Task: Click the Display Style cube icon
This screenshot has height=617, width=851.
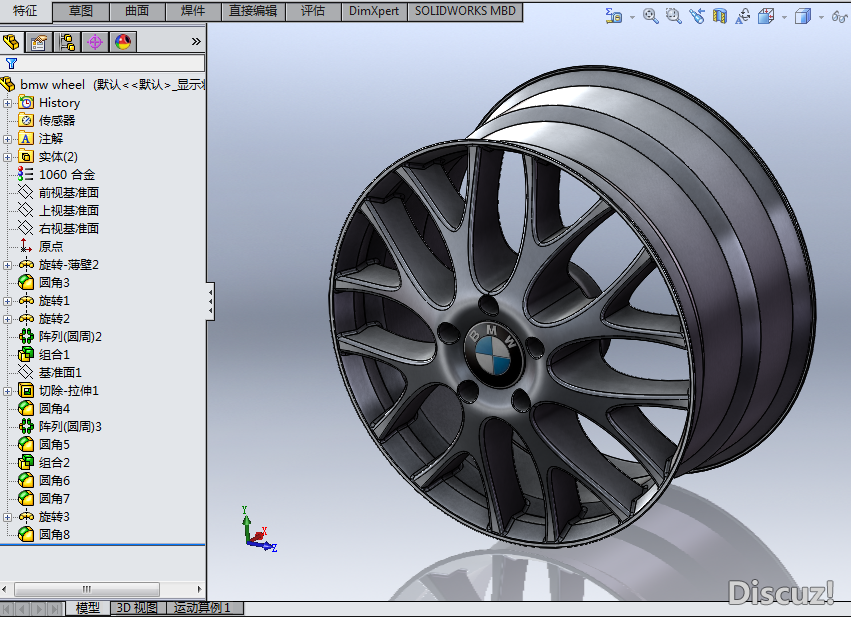Action: coord(803,16)
